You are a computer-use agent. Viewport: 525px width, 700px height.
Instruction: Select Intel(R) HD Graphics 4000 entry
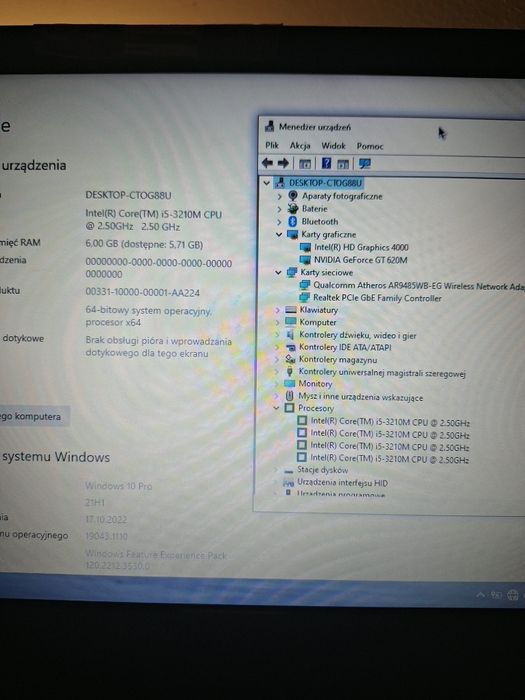pyautogui.click(x=361, y=247)
